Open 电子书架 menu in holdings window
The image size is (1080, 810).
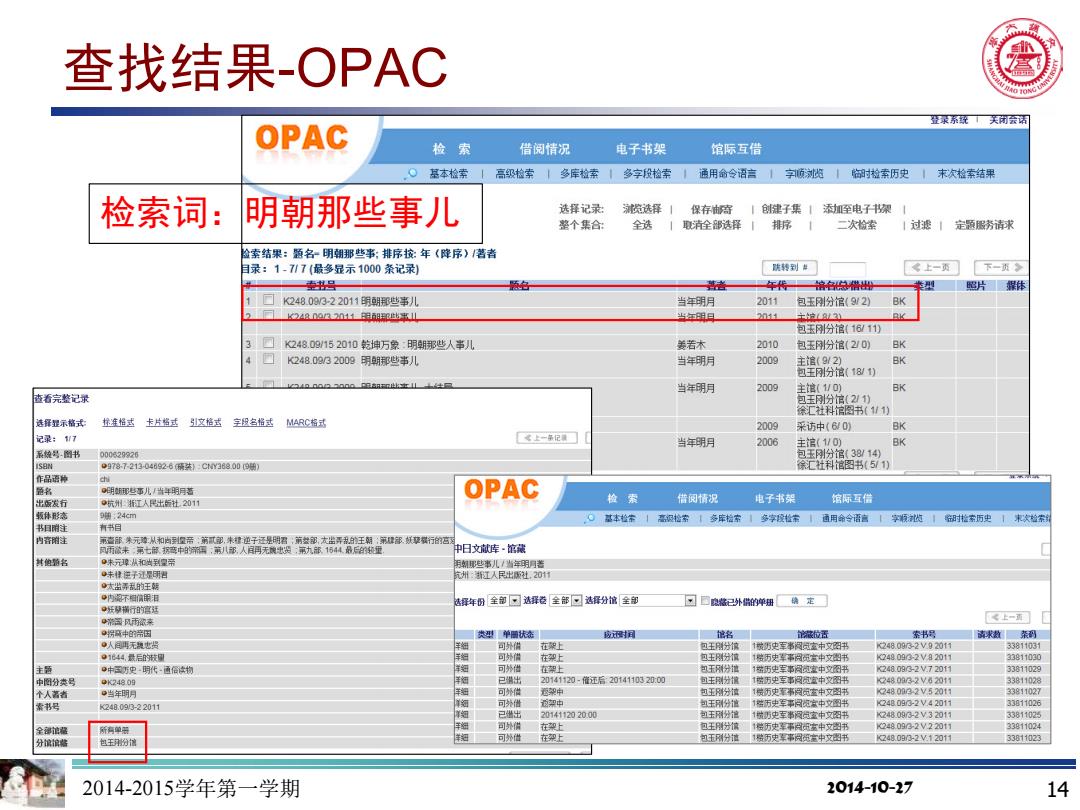[775, 498]
